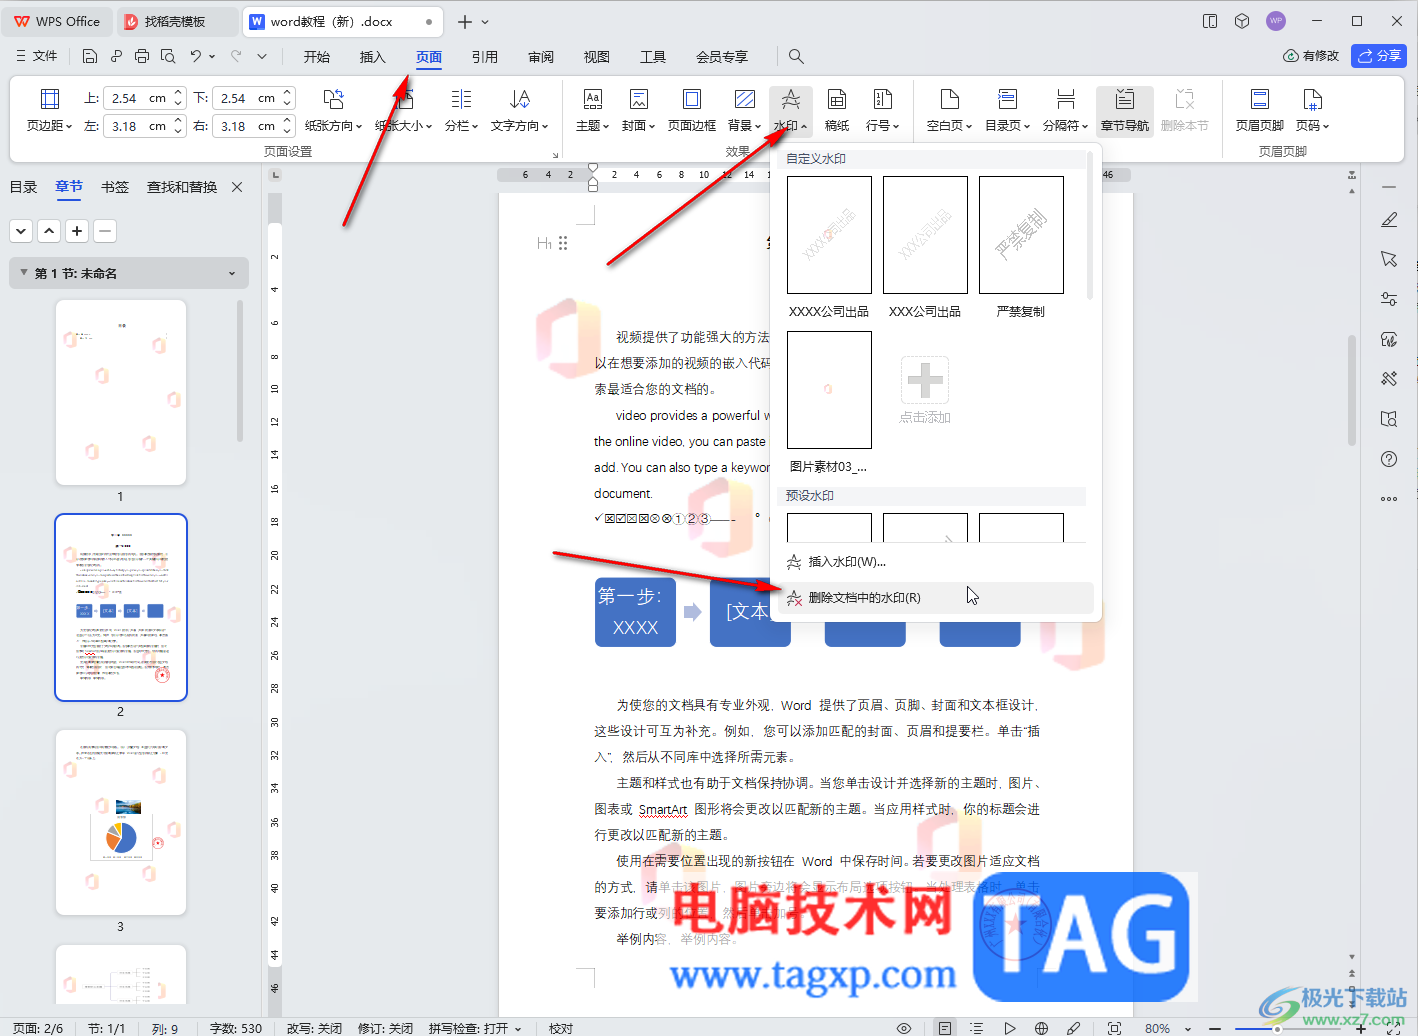Open the 分栏 columns tool
The height and width of the screenshot is (1036, 1418).
click(x=461, y=110)
